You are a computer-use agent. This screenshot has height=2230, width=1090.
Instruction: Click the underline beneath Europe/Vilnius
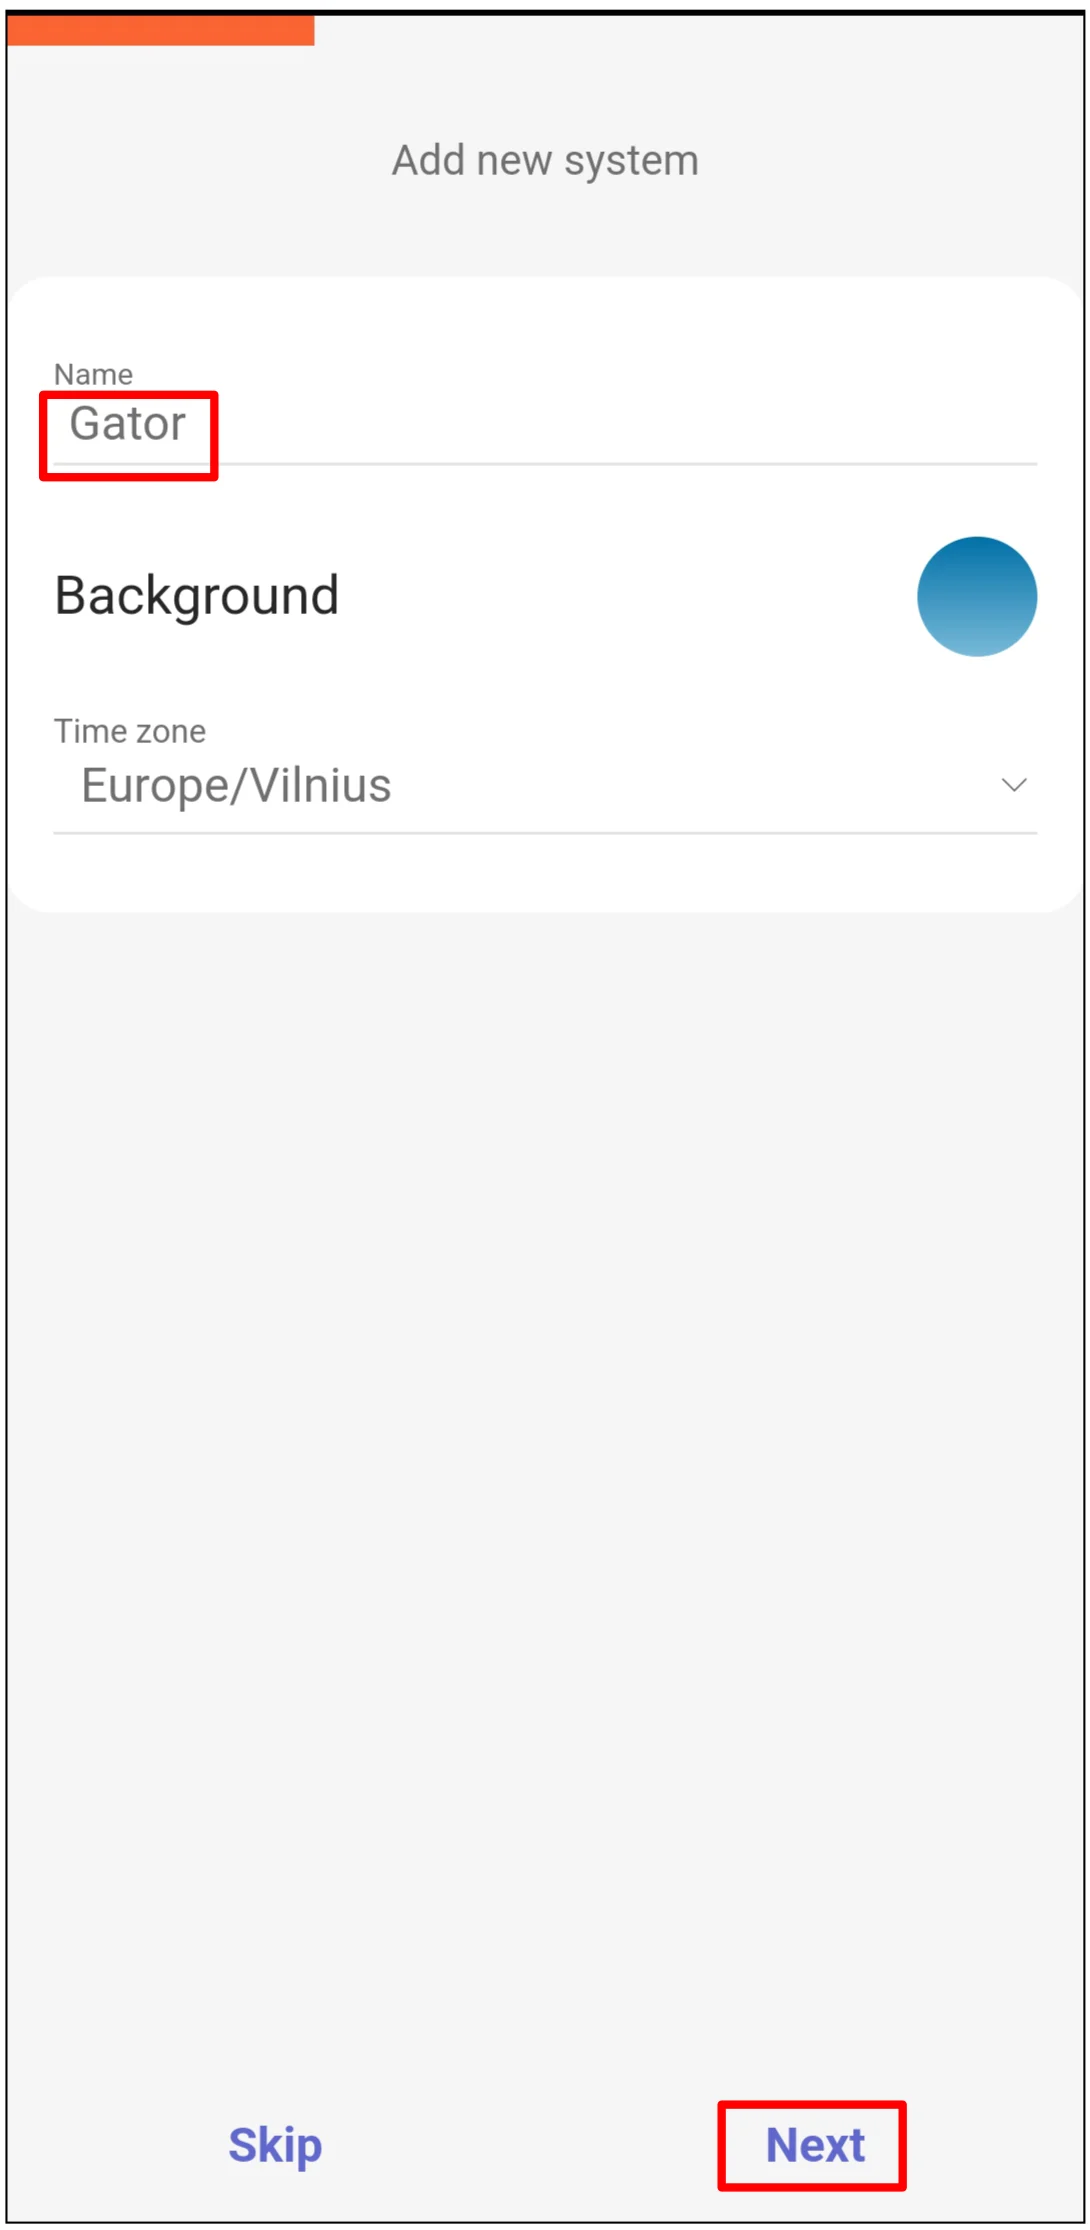[545, 832]
